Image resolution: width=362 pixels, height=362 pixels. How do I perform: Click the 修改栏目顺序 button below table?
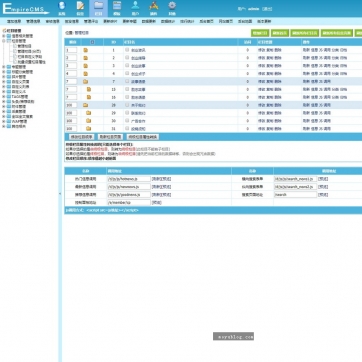(82, 137)
